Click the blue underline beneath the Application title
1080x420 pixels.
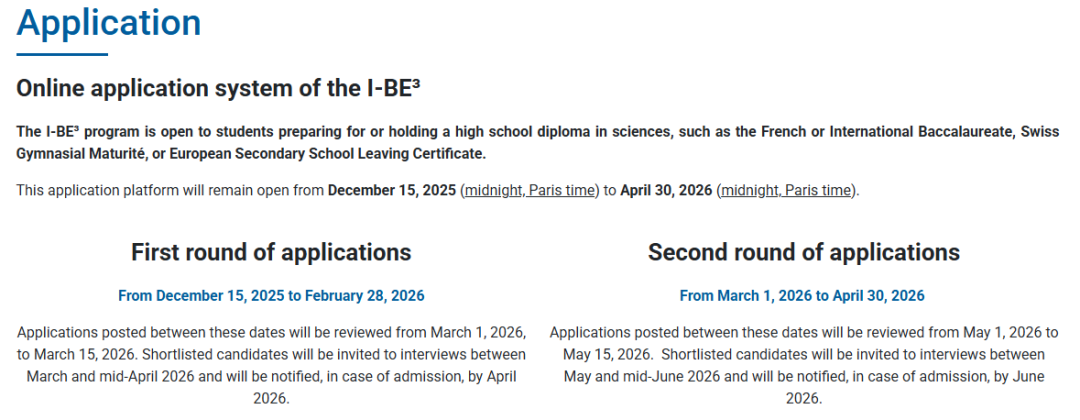pyautogui.click(x=62, y=53)
